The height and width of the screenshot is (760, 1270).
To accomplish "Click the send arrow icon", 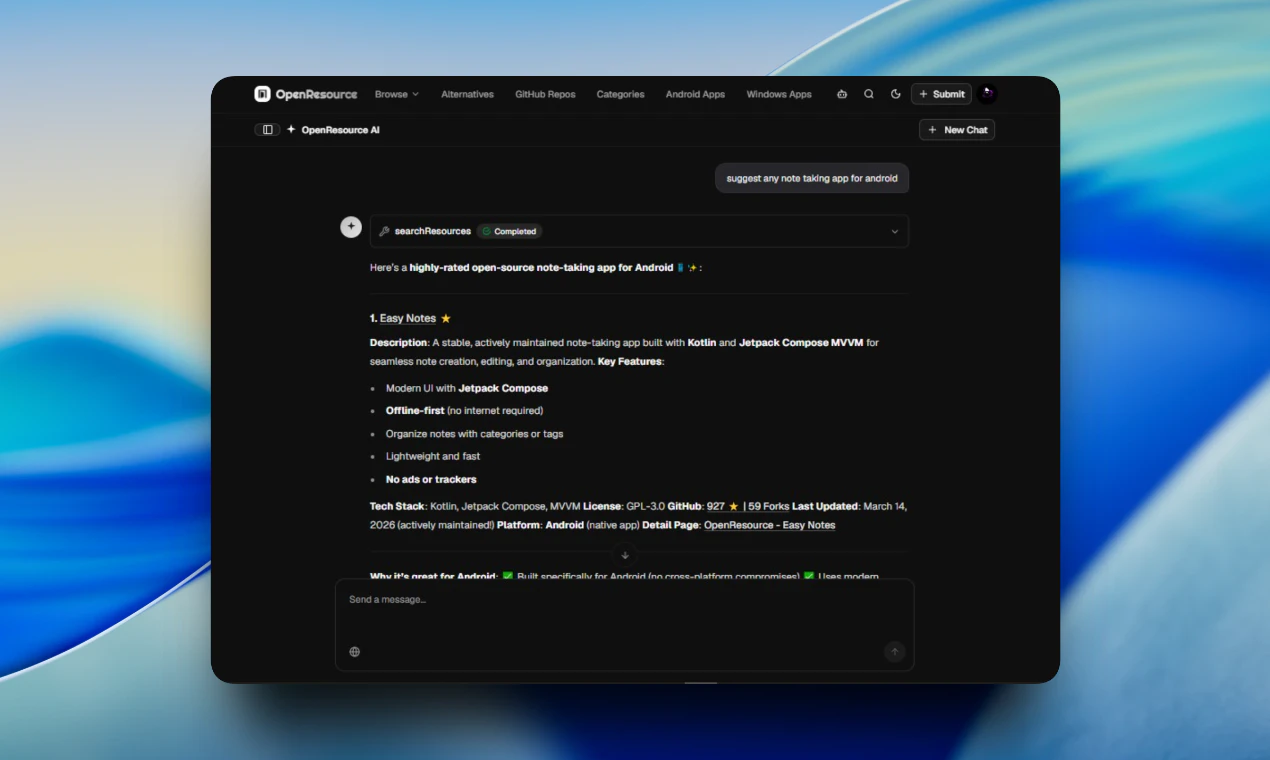I will click(894, 651).
